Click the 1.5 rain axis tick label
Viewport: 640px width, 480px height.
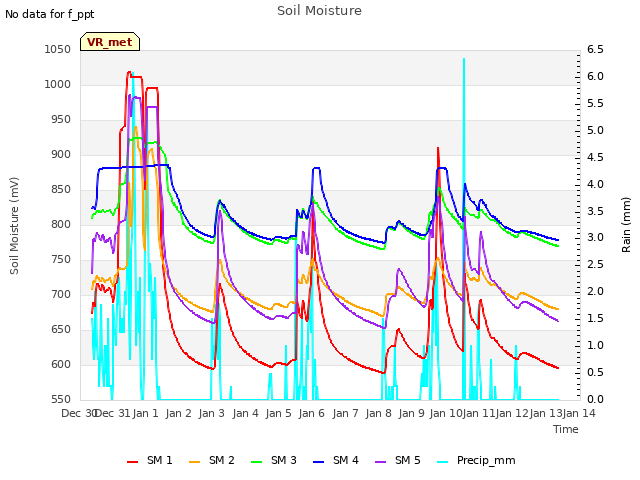click(595, 318)
